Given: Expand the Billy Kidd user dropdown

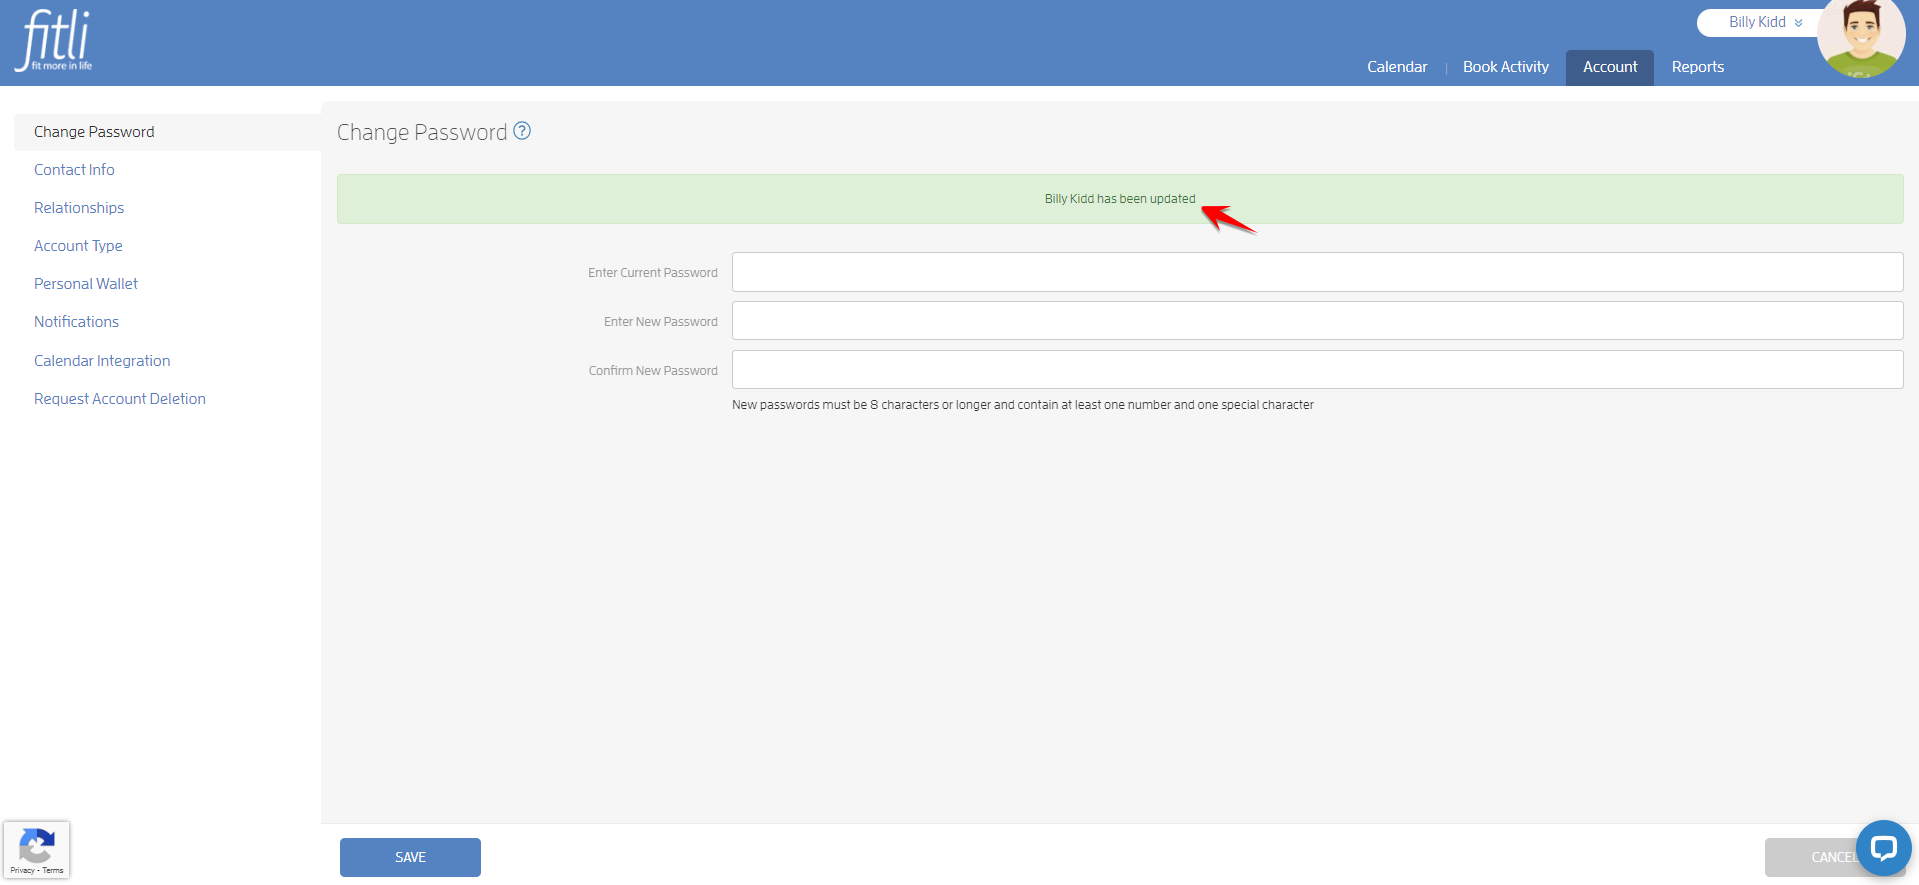Looking at the screenshot, I should click(1765, 22).
